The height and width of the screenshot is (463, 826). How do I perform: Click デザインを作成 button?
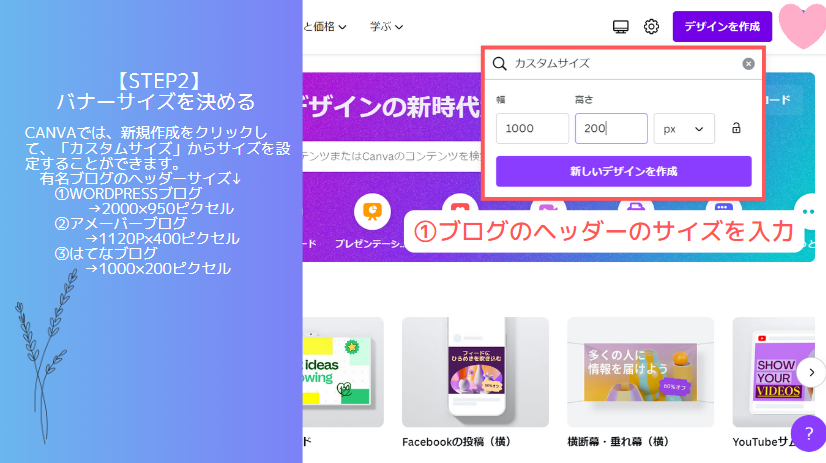[722, 26]
